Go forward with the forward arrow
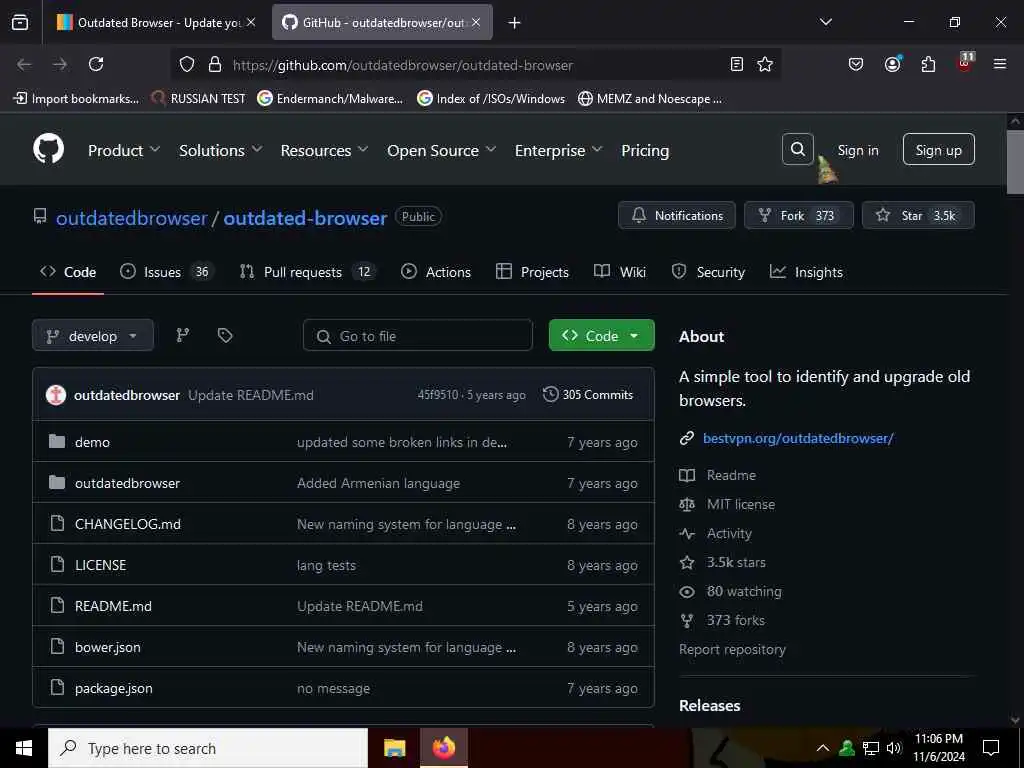The width and height of the screenshot is (1024, 768). 60,64
